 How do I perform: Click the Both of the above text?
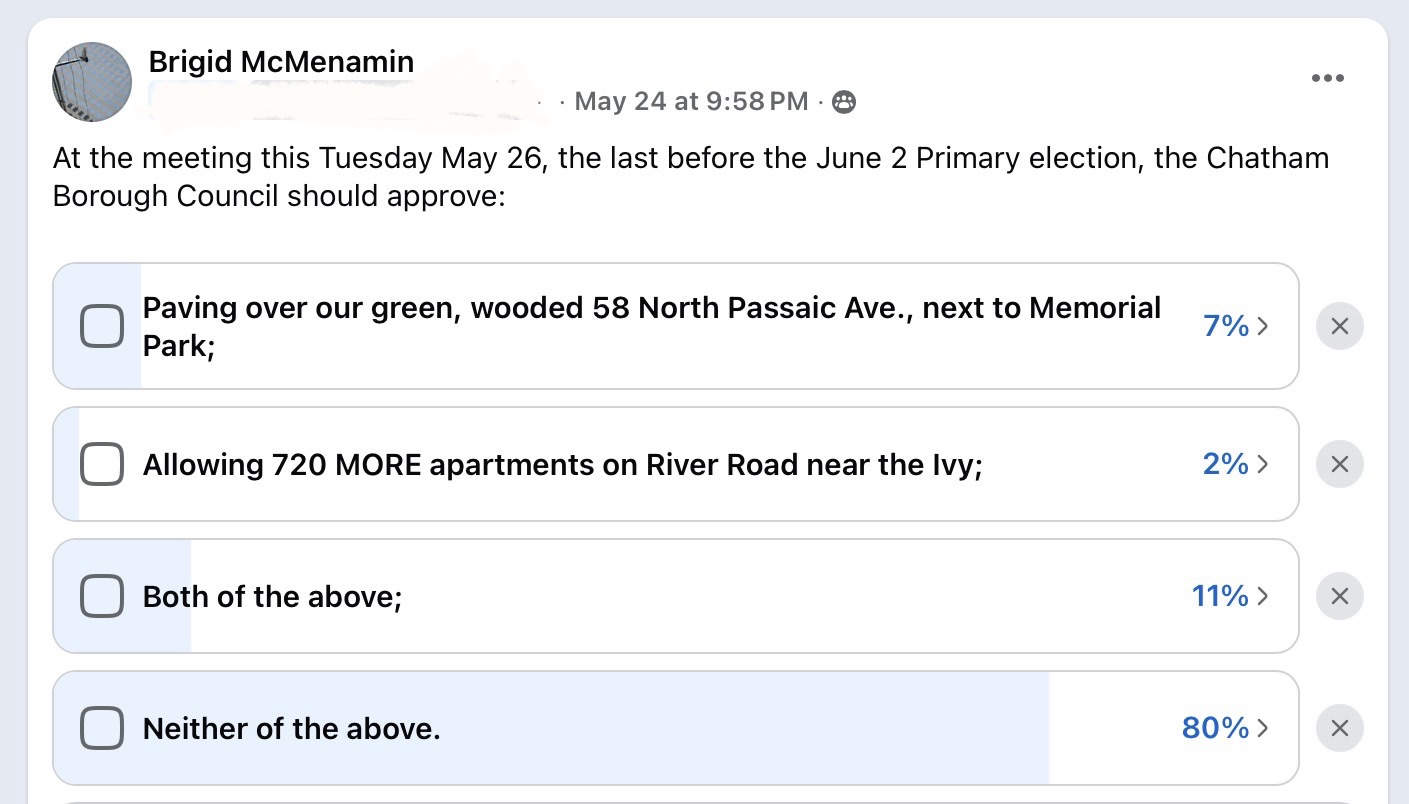click(x=272, y=597)
